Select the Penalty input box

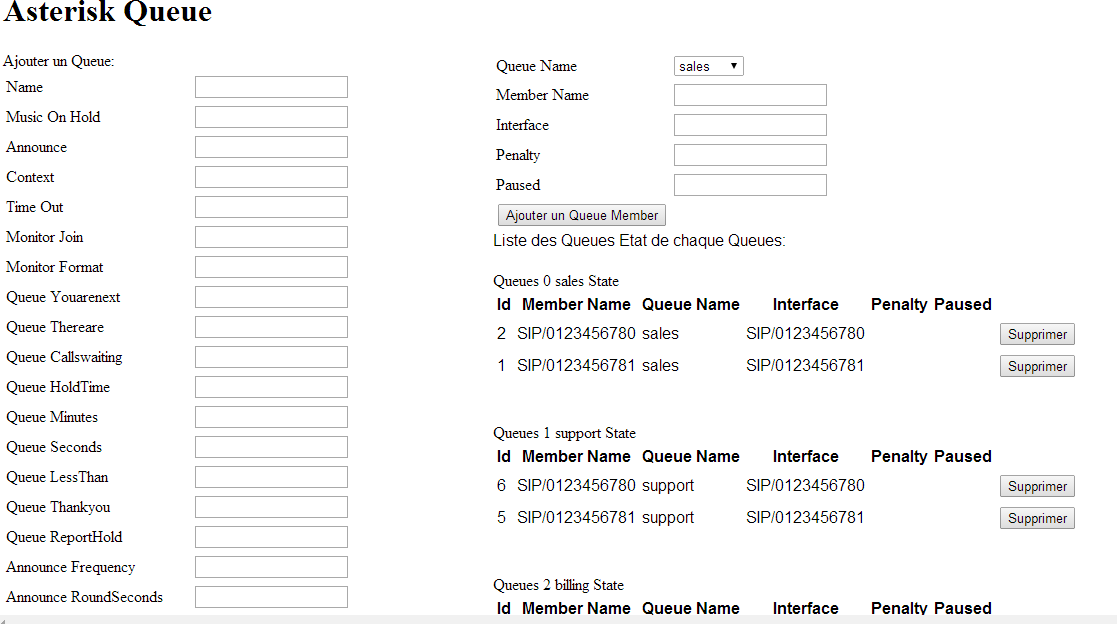pyautogui.click(x=750, y=155)
